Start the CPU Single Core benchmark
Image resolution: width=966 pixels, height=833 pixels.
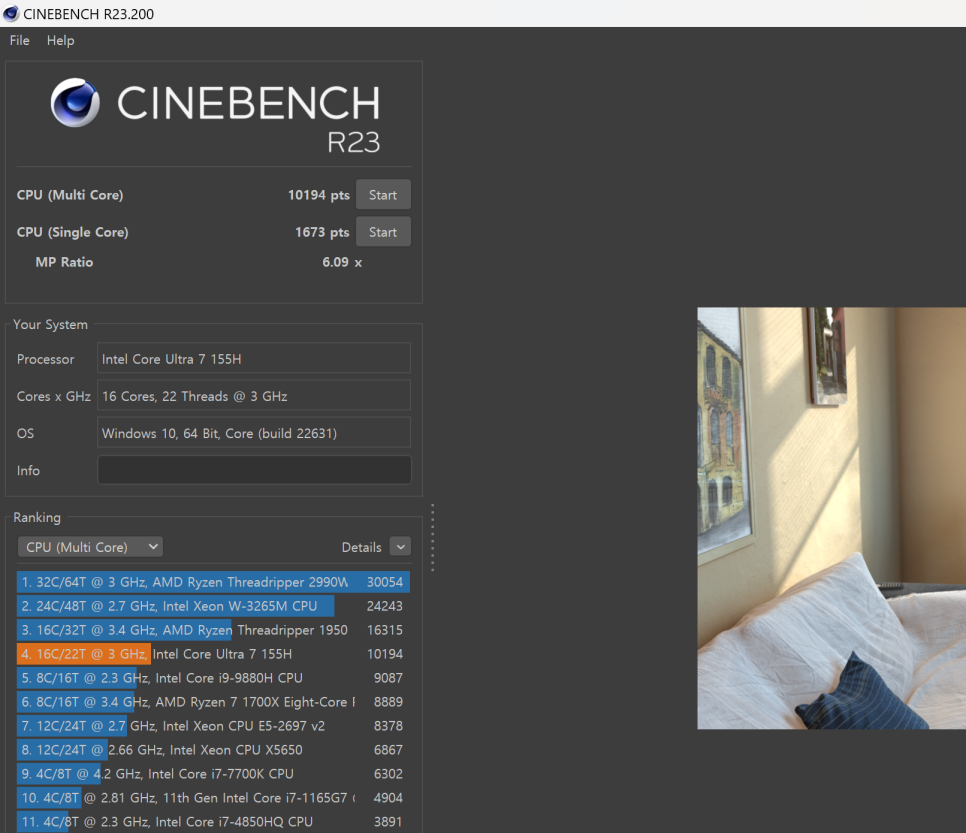tap(383, 232)
